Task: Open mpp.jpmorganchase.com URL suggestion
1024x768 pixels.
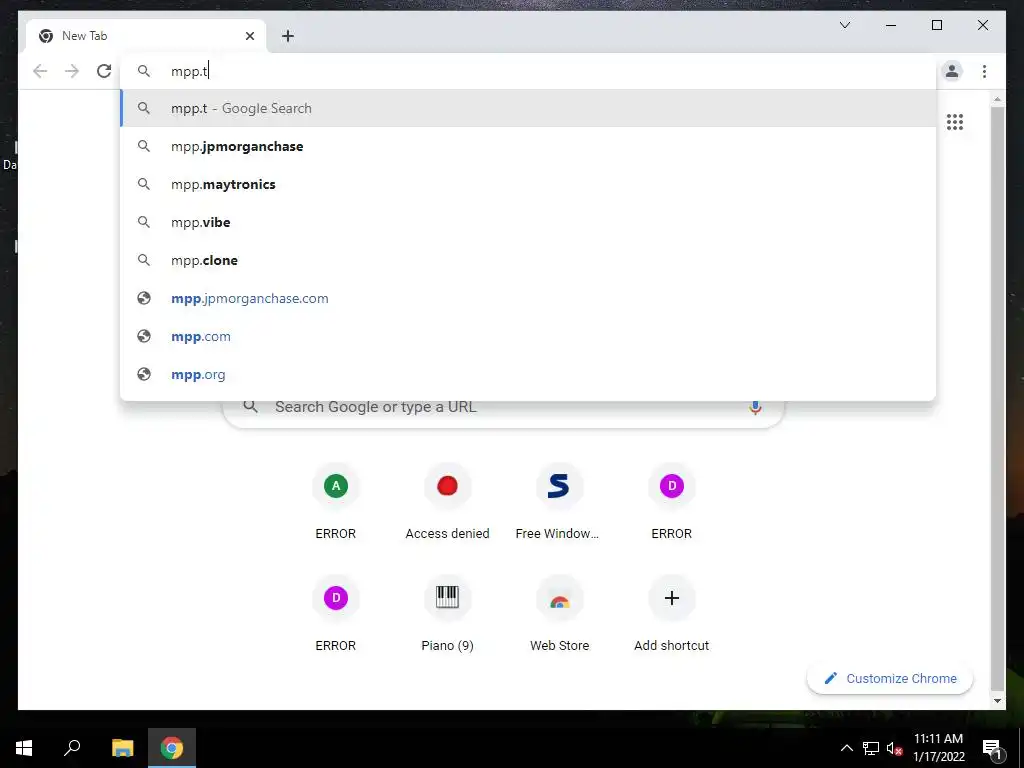Action: click(x=528, y=298)
